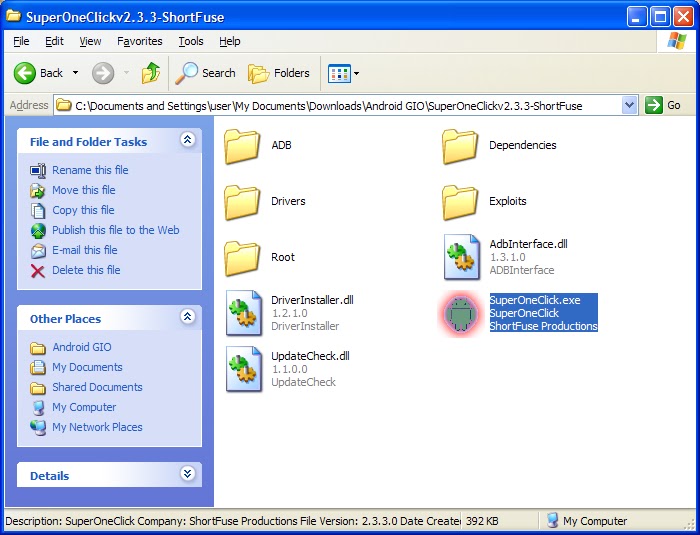Select the Root folder icon
This screenshot has width=700, height=535.
[x=242, y=258]
